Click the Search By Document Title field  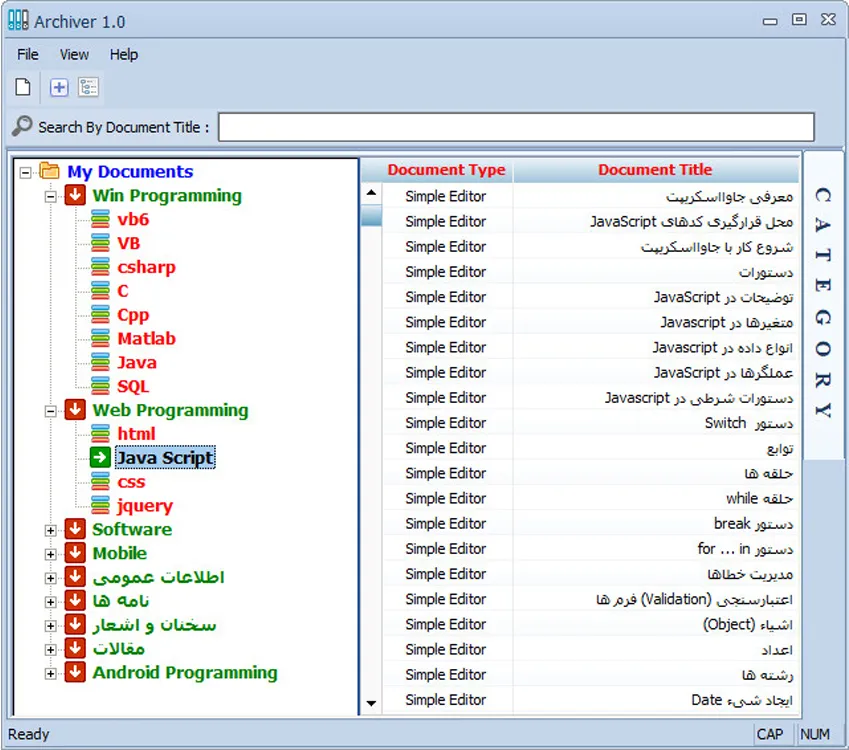click(x=516, y=127)
